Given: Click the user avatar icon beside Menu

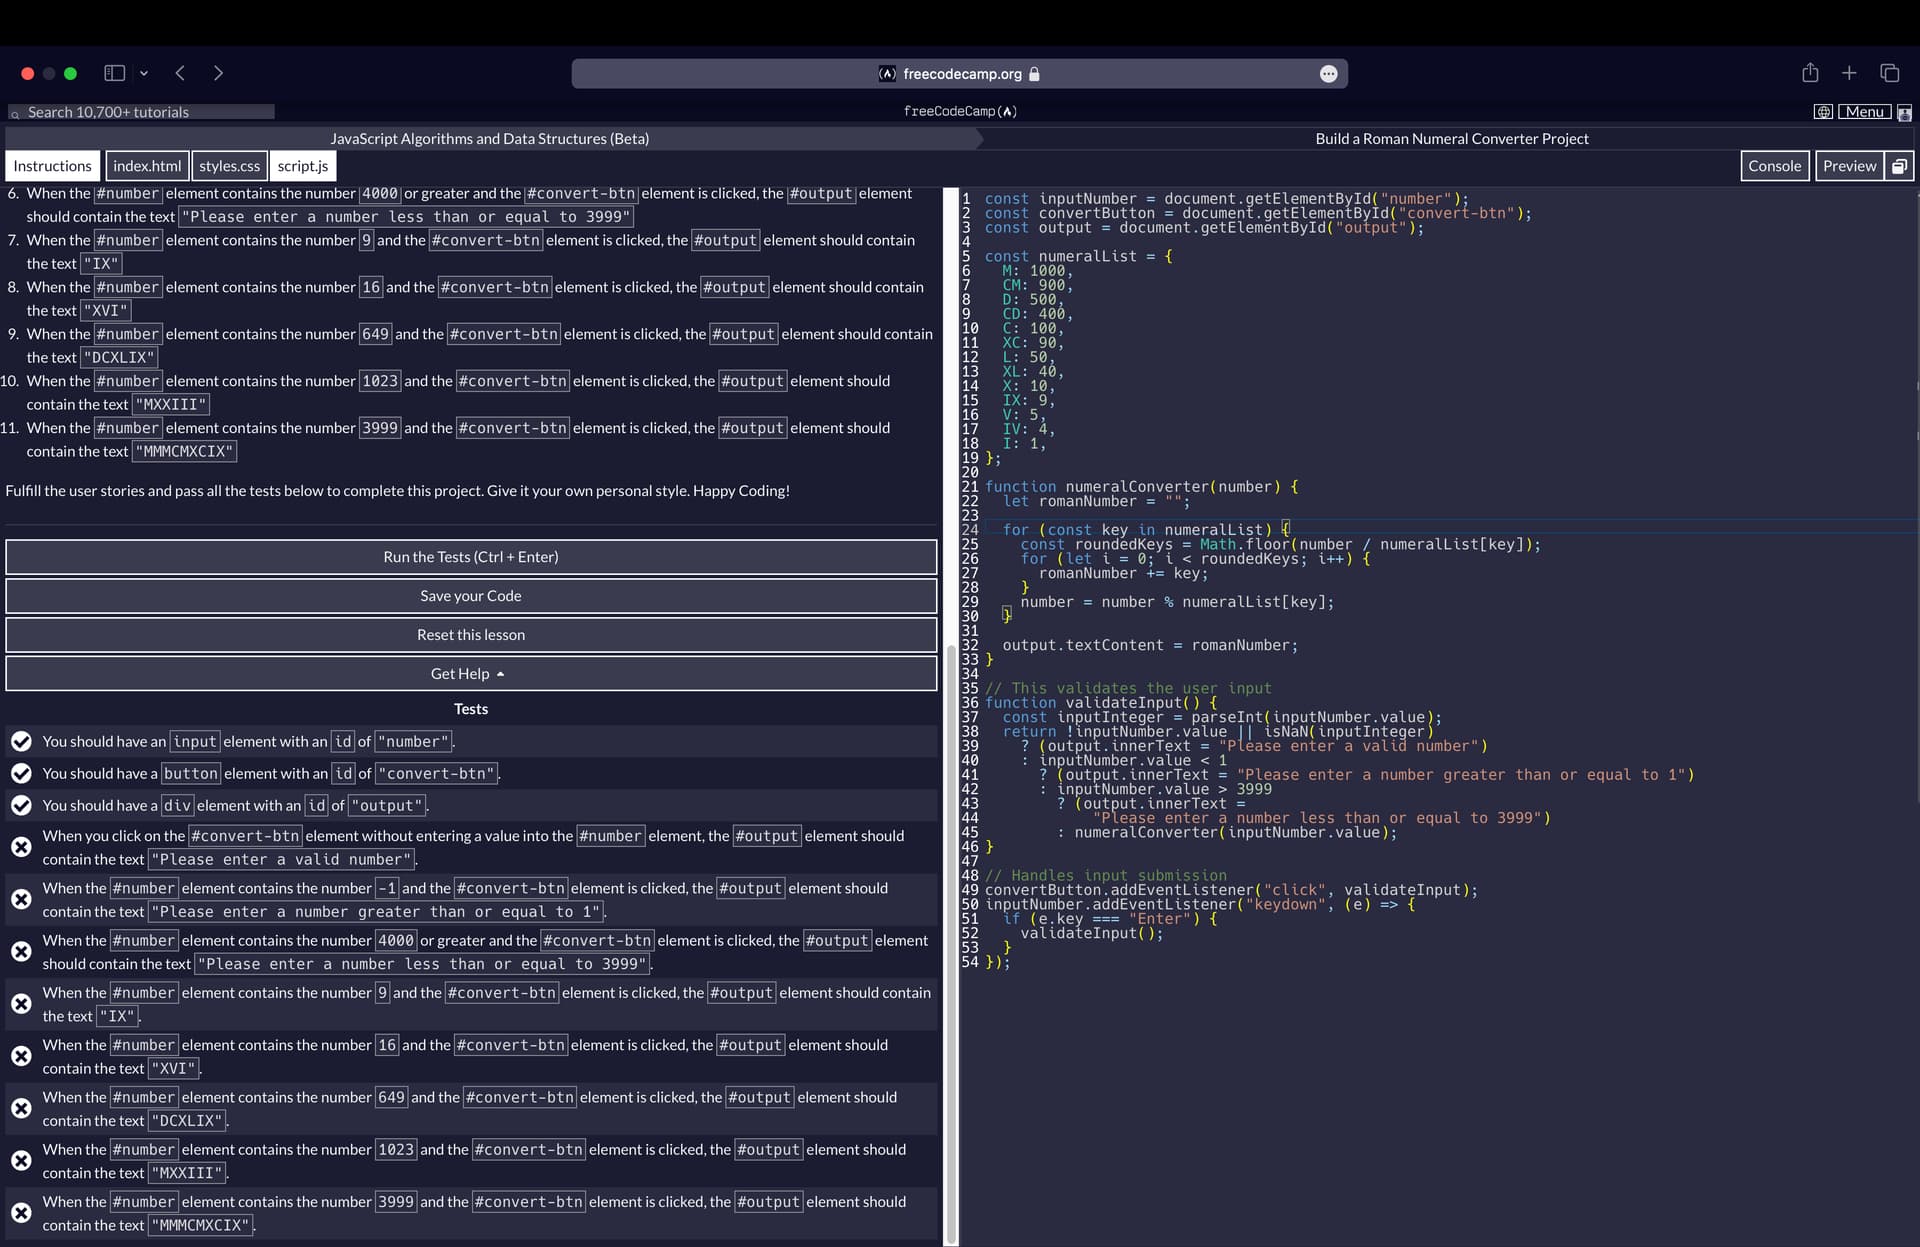Looking at the screenshot, I should coord(1905,112).
